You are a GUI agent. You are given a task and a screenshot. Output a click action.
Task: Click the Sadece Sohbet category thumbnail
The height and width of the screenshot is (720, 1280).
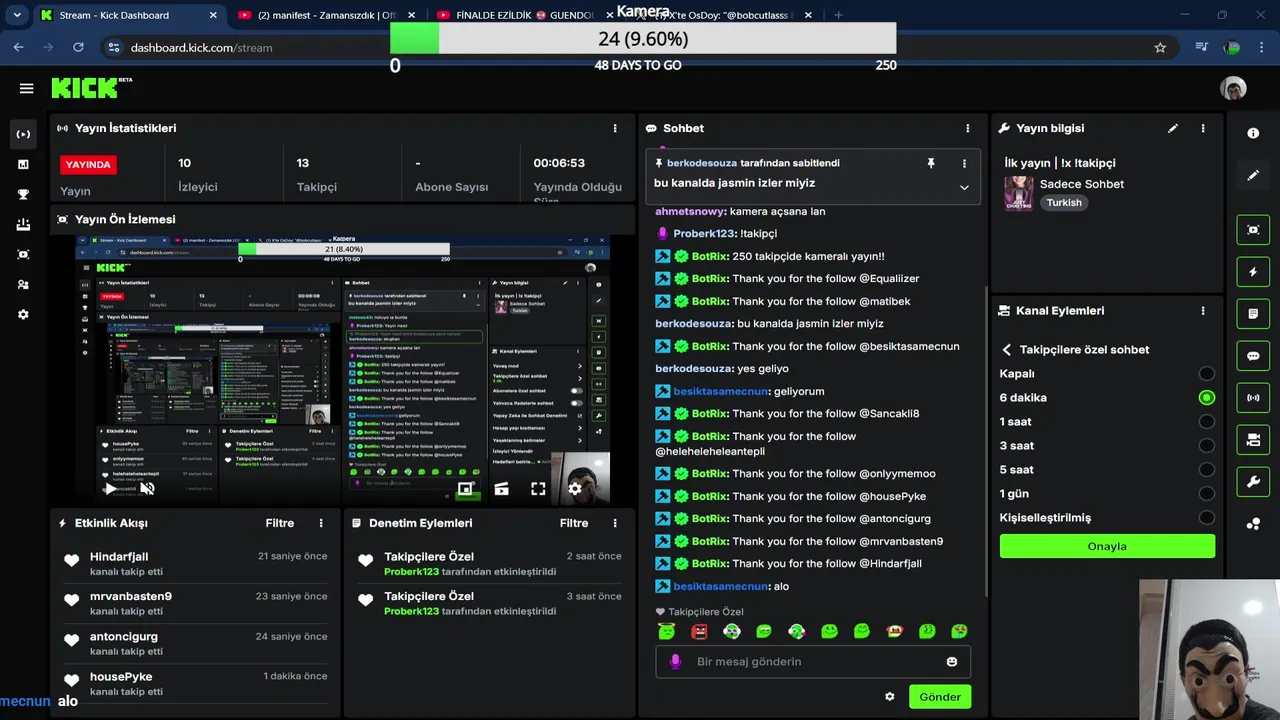coord(1019,193)
